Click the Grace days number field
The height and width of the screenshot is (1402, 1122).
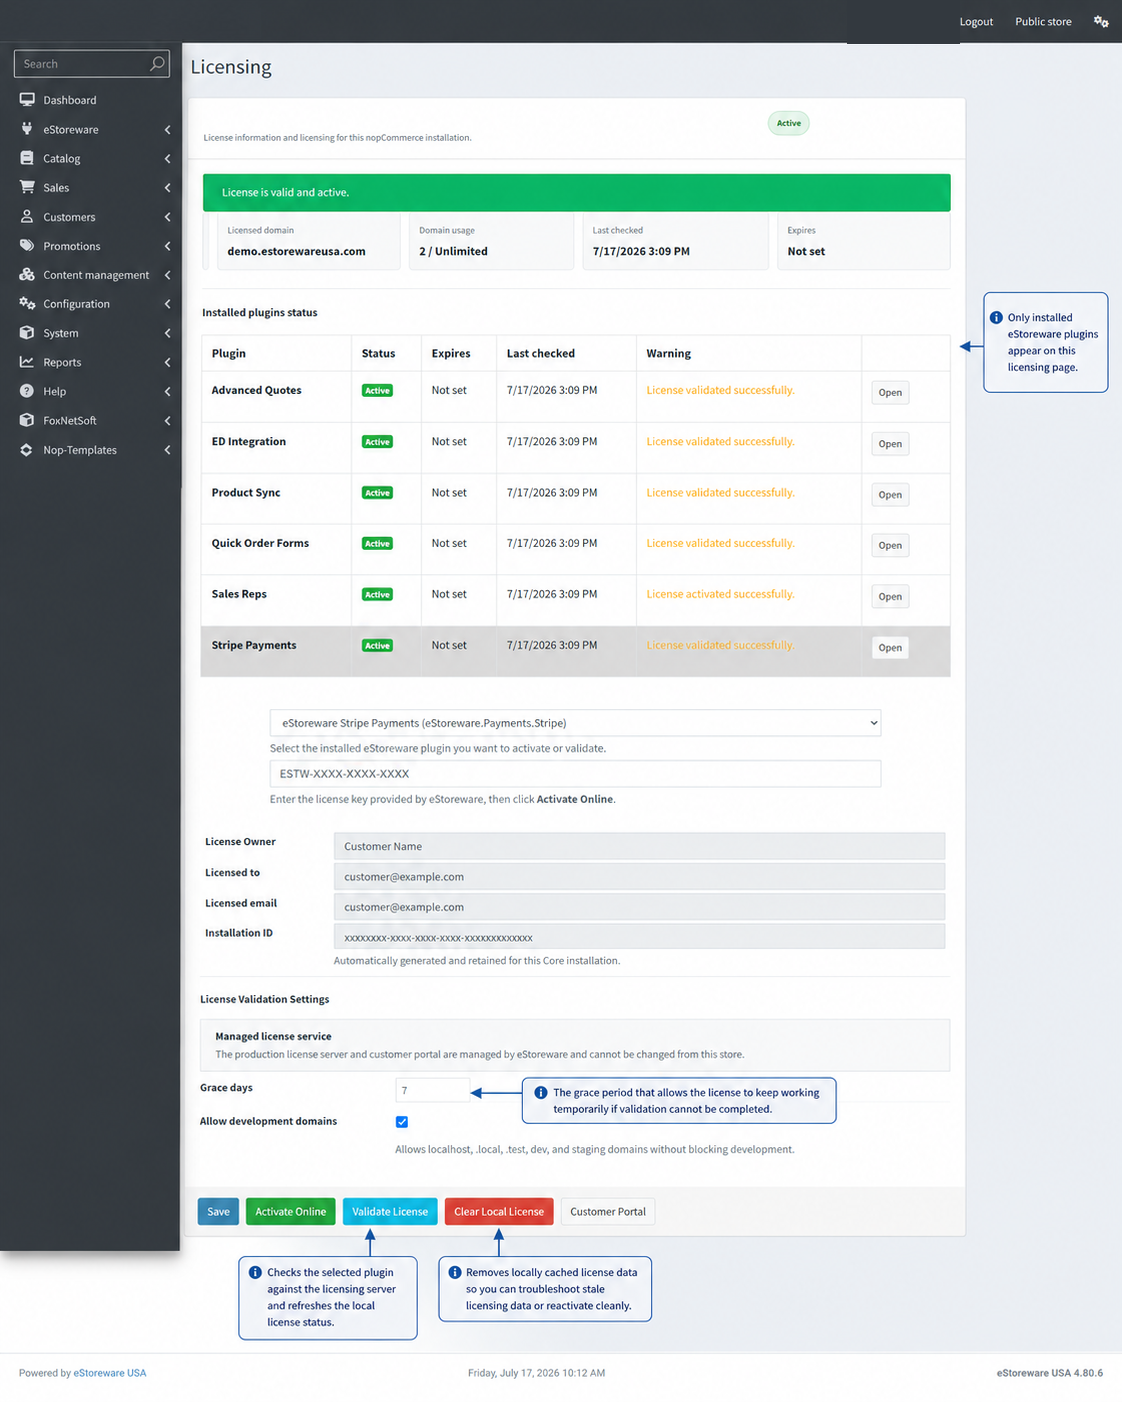pos(432,1091)
